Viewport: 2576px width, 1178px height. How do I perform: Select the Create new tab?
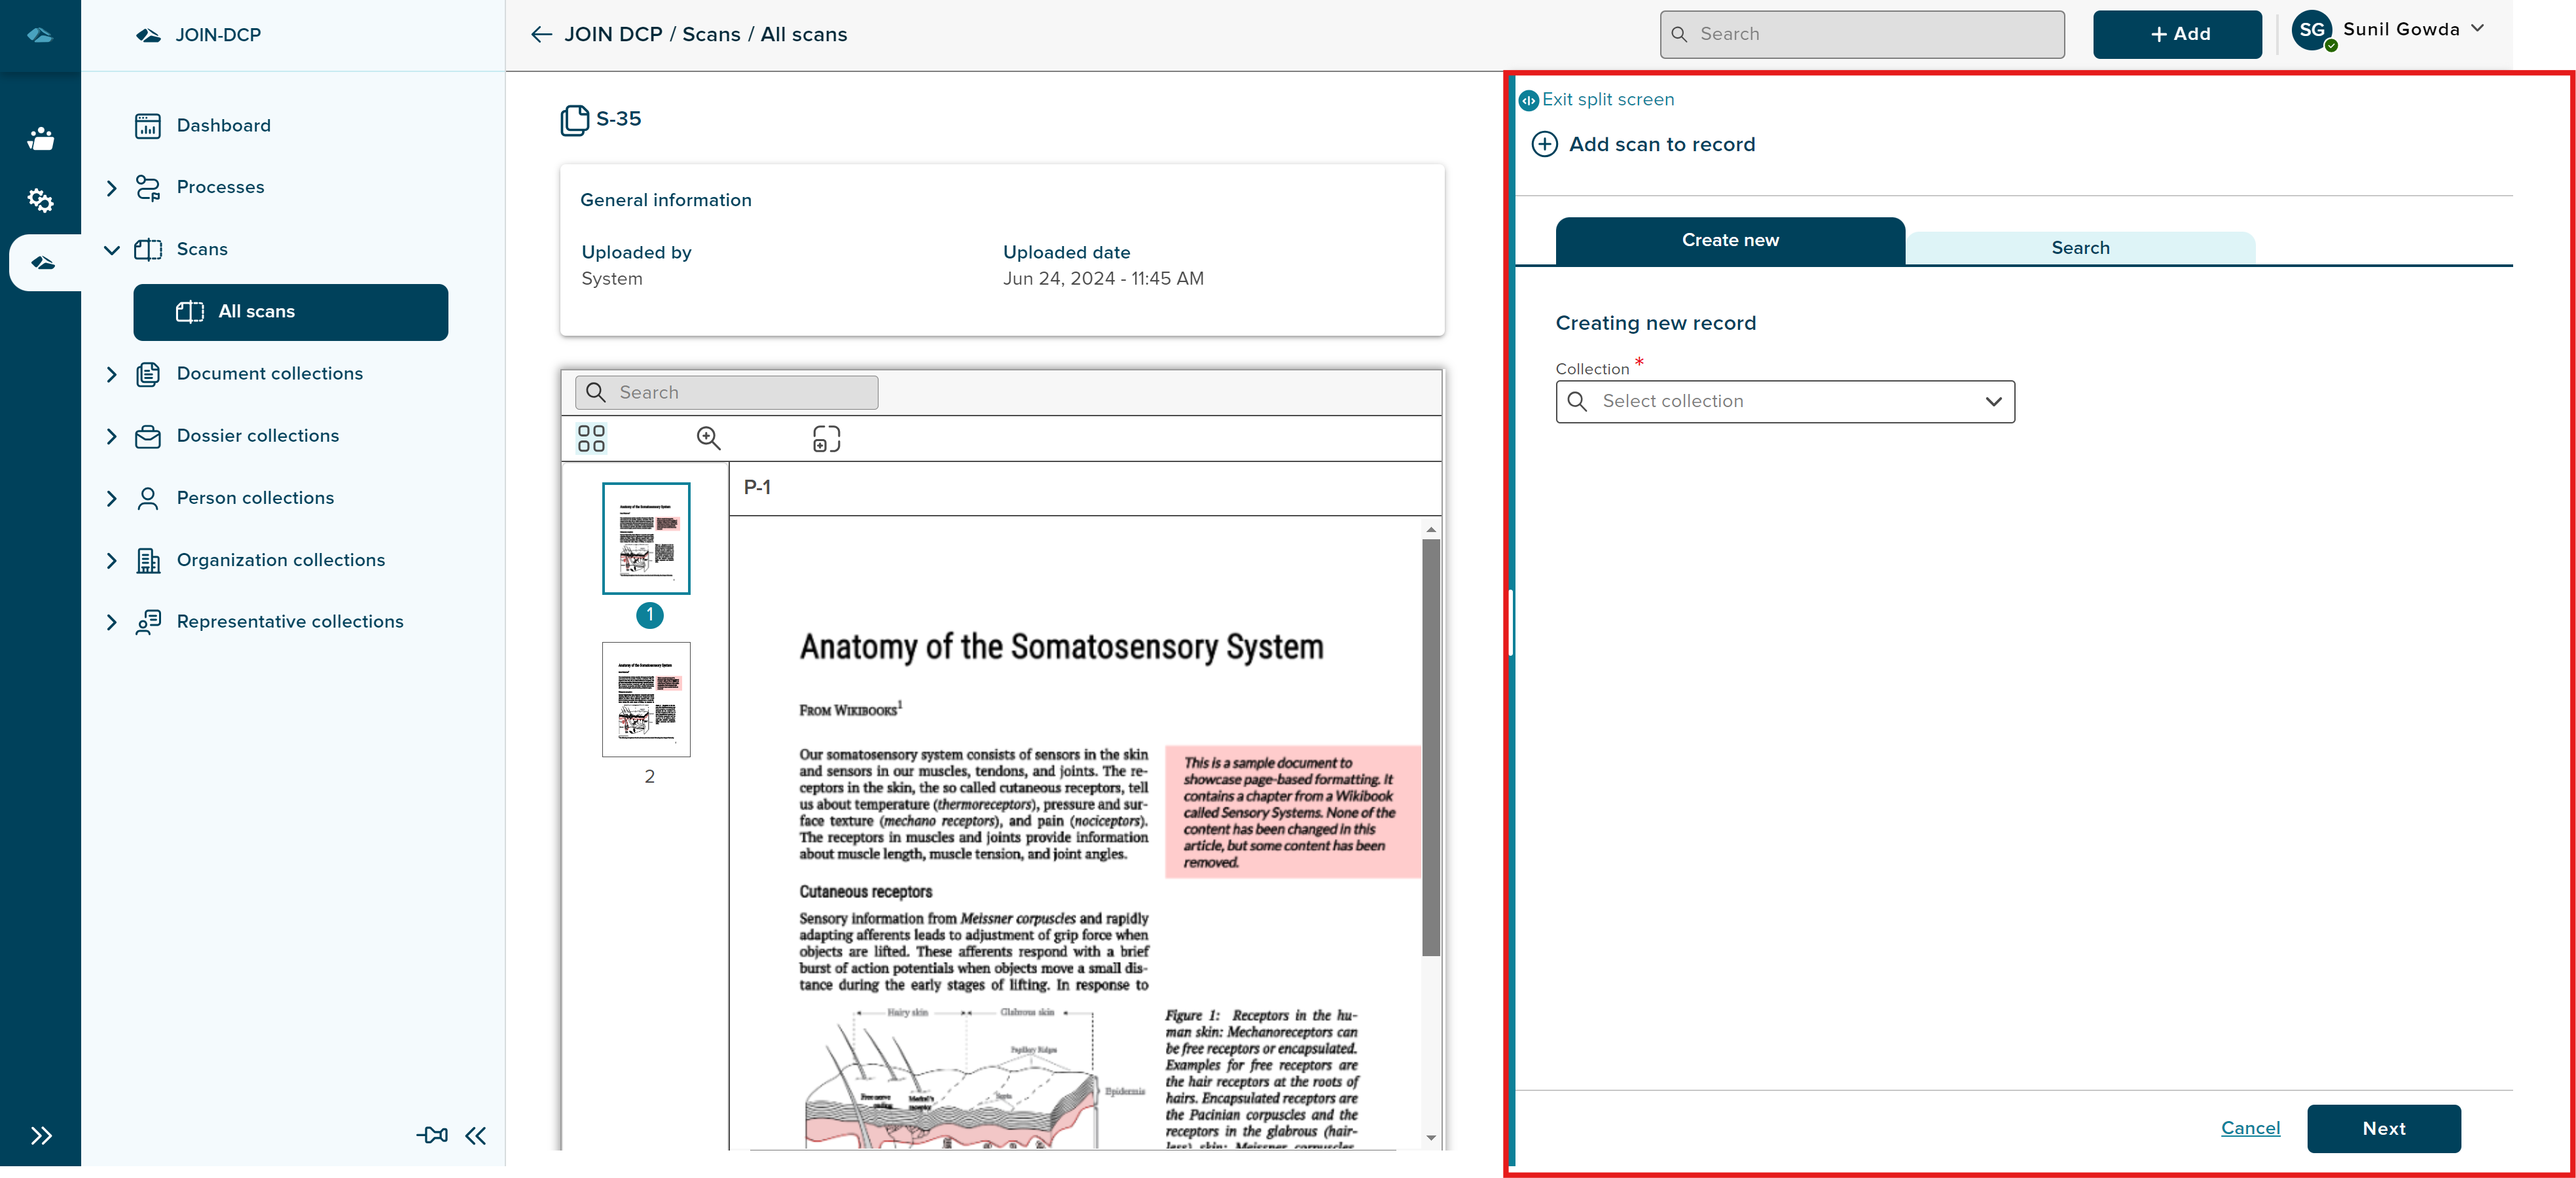[1730, 241]
